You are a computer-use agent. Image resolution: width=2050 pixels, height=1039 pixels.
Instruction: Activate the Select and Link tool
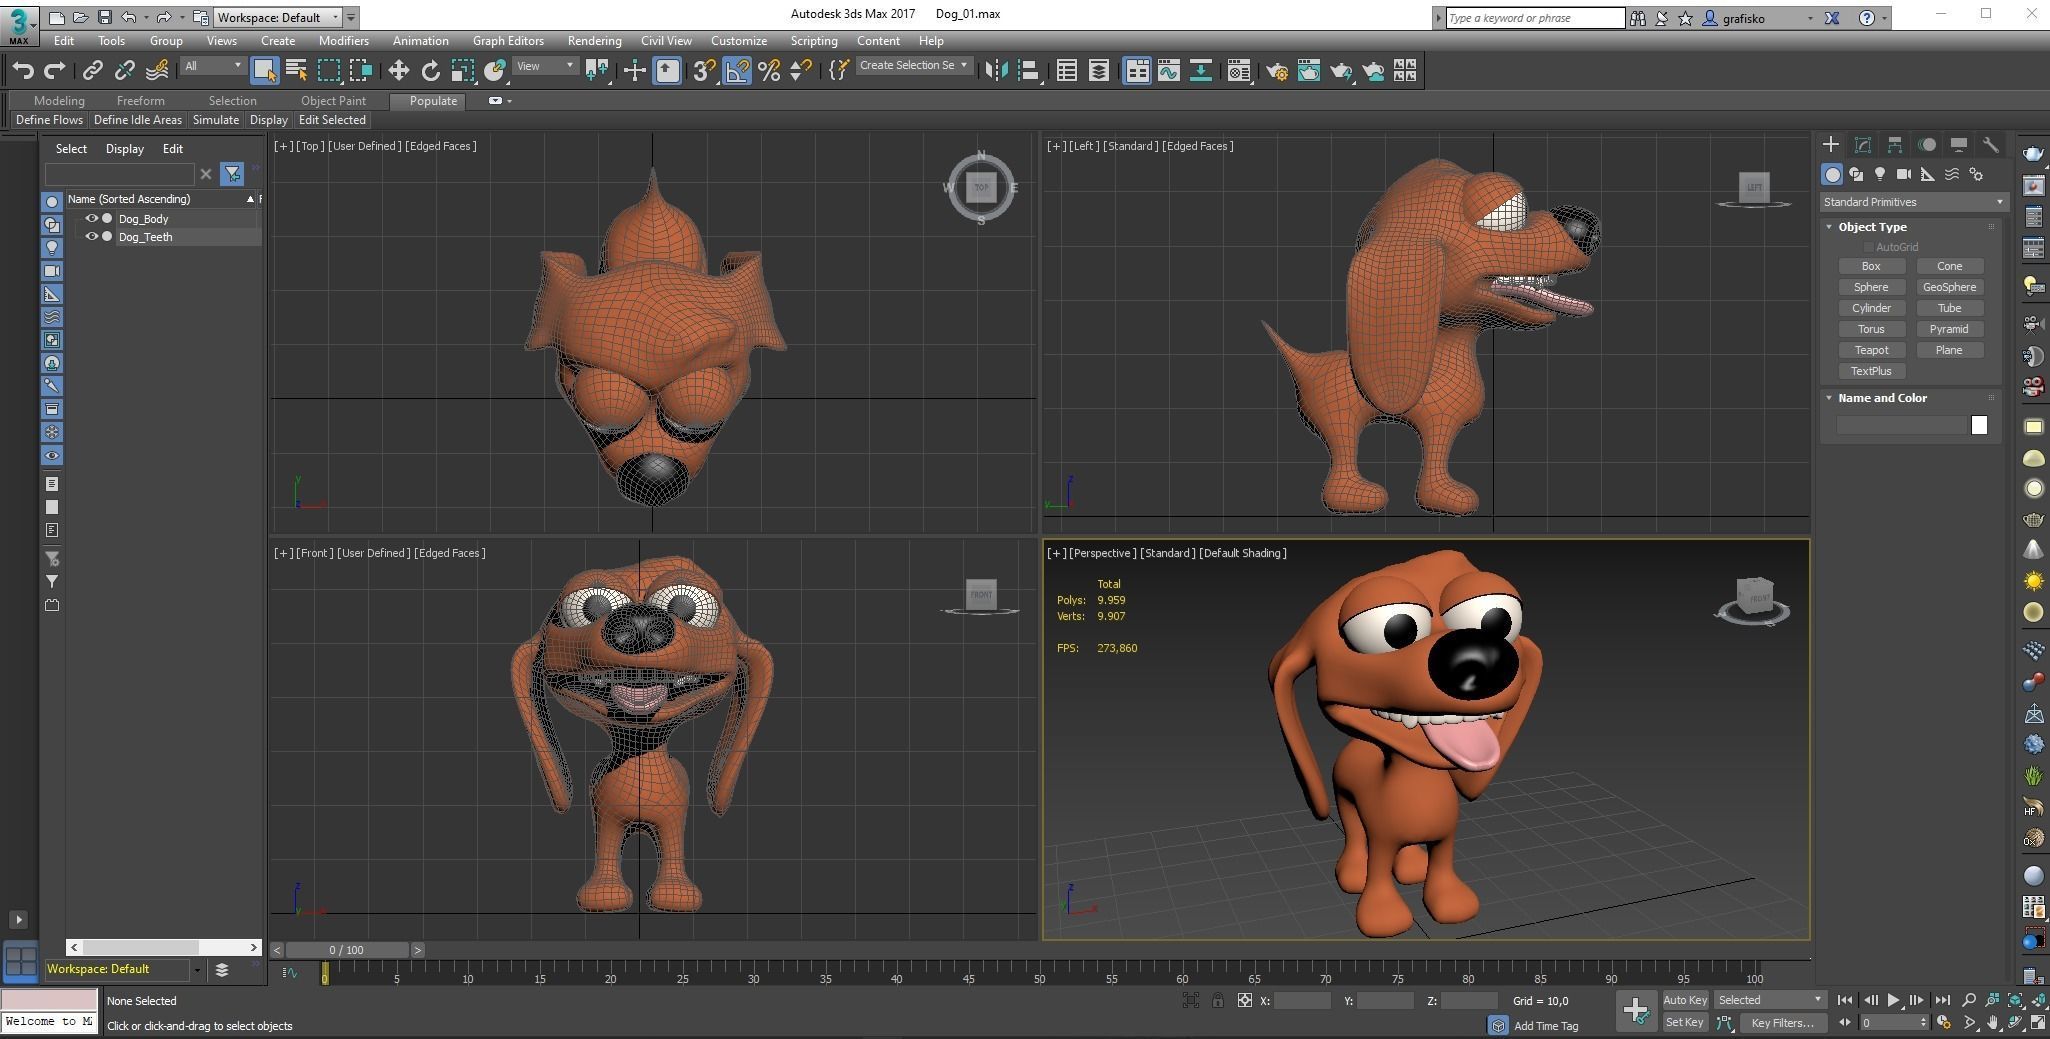(x=92, y=70)
